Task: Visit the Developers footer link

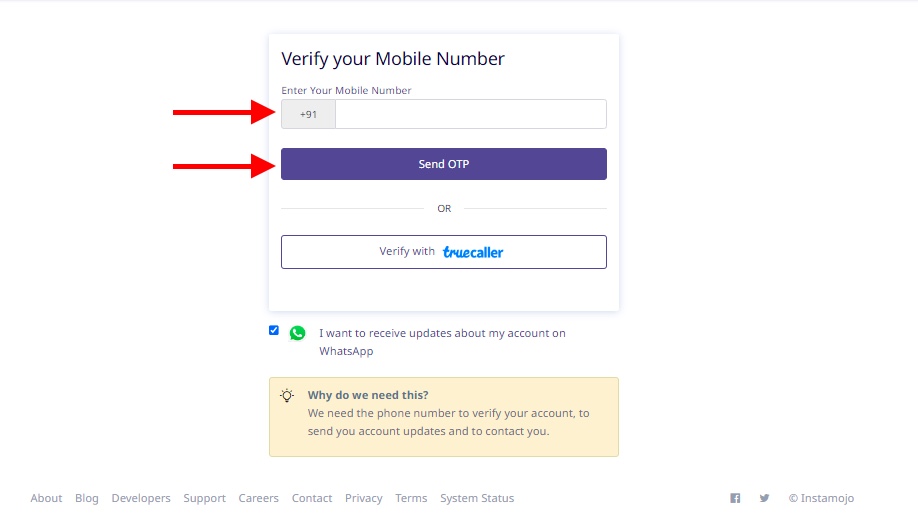Action: pos(141,498)
